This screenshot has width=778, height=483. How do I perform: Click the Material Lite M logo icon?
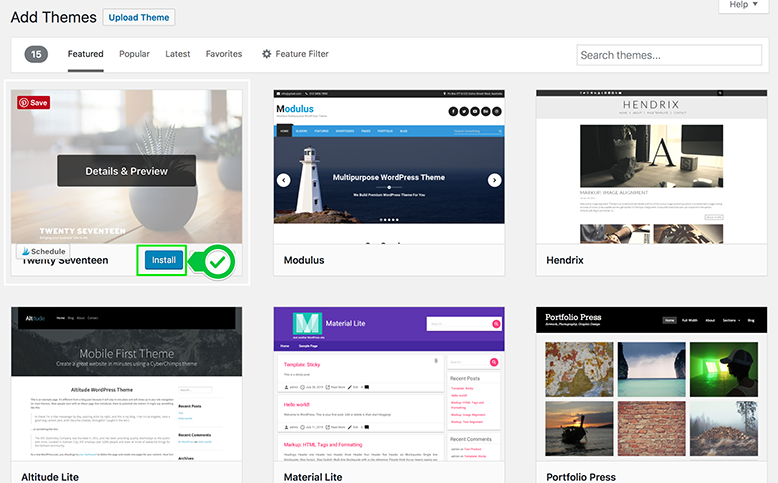click(x=307, y=323)
